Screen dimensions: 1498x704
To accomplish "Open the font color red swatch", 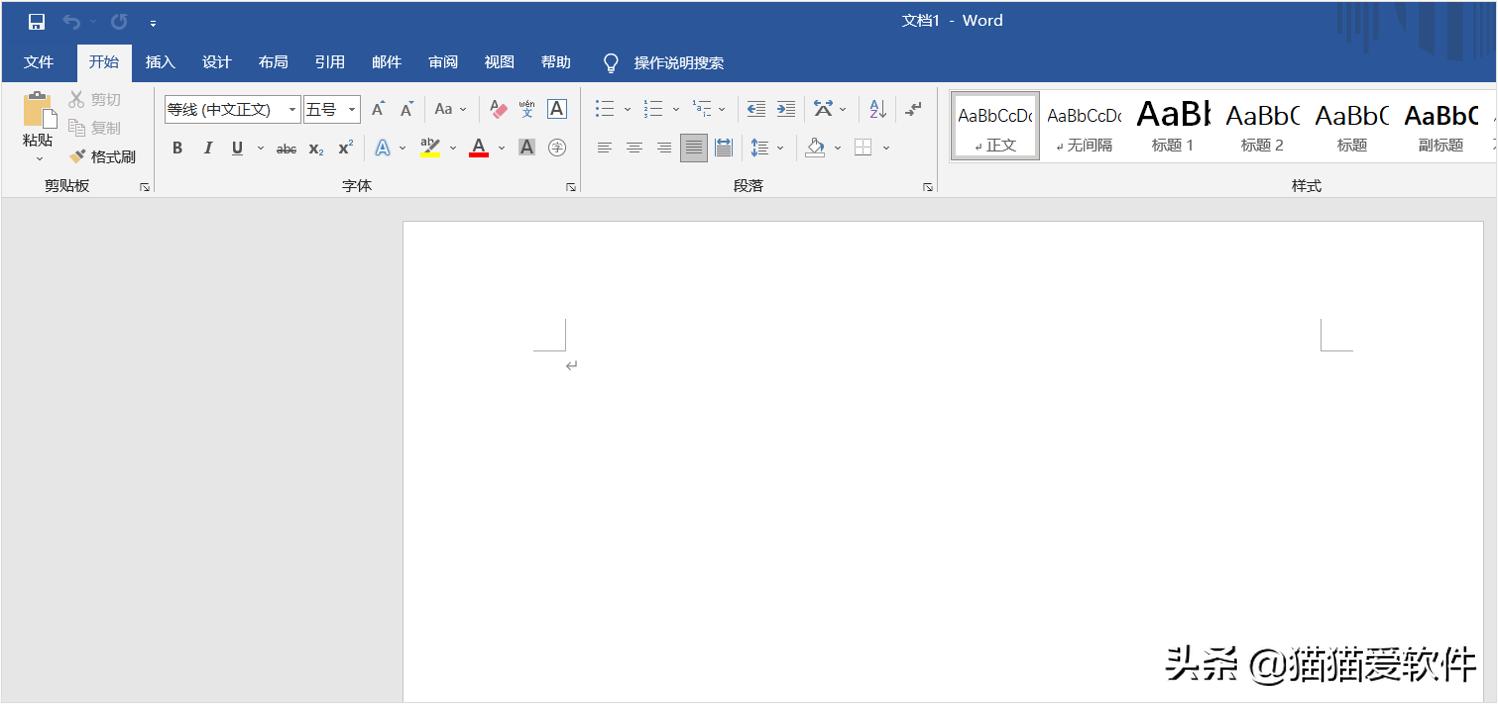I will pyautogui.click(x=479, y=147).
